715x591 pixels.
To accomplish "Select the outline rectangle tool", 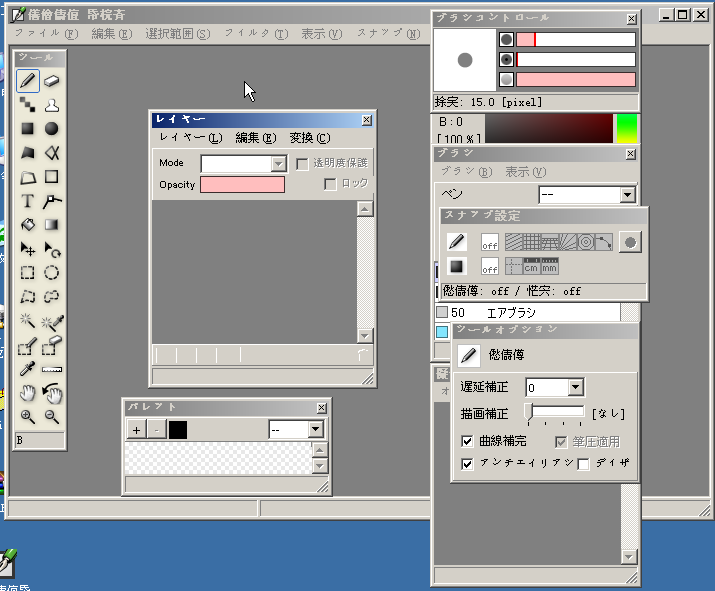I will pos(52,177).
